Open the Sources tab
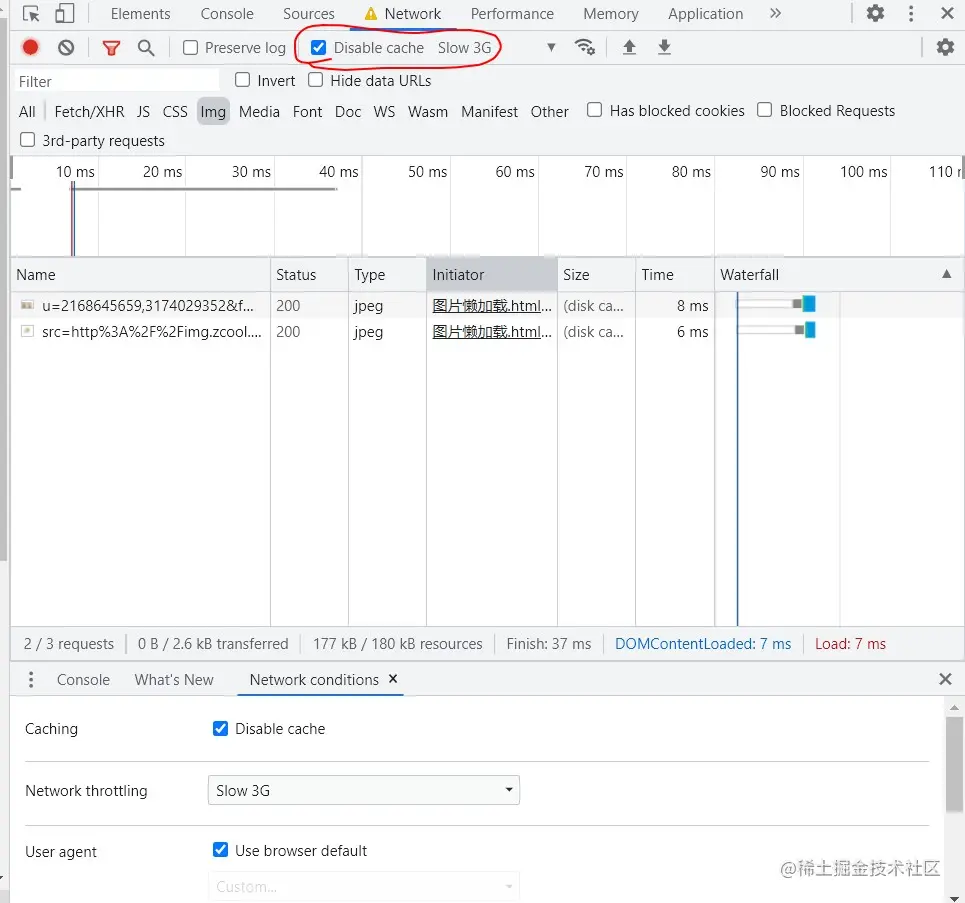965x903 pixels. 308,14
